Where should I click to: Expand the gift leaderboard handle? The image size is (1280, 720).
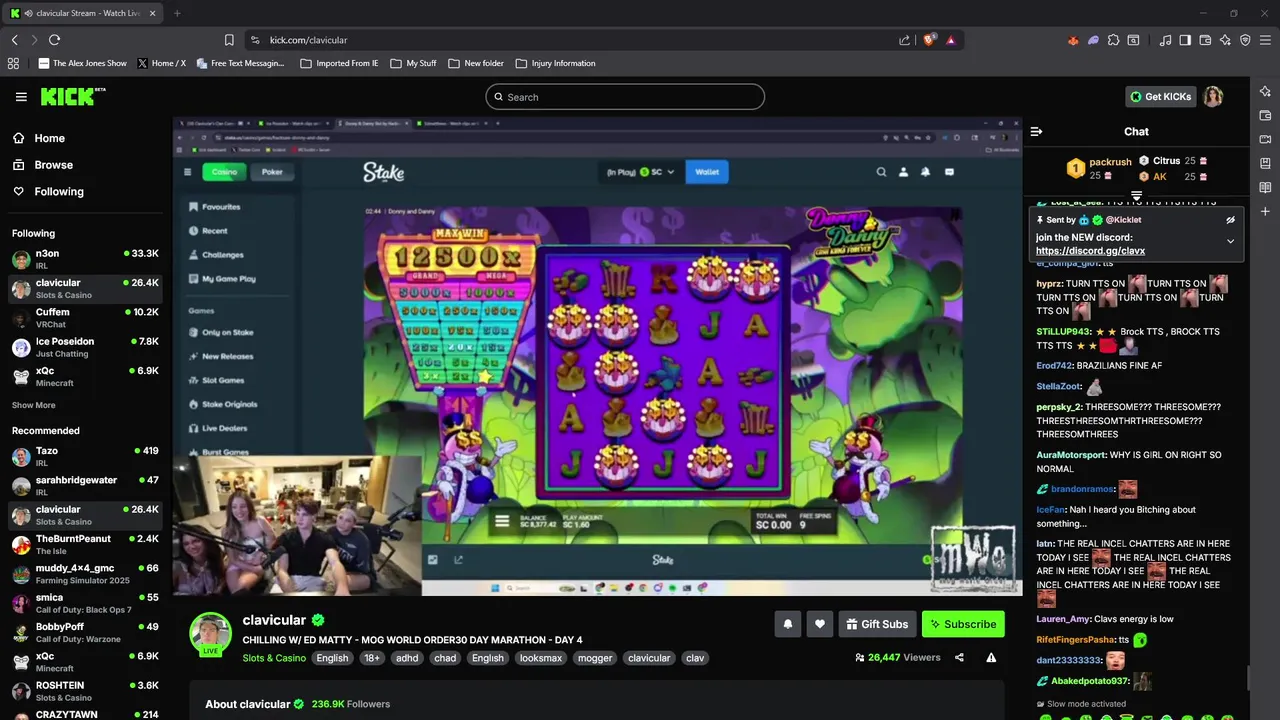[x=1136, y=195]
